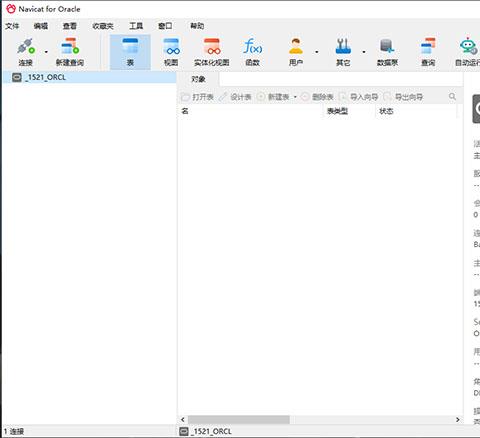The height and width of the screenshot is (438, 480).
Task: Open the 帮助 (Help) menu
Action: (x=197, y=26)
